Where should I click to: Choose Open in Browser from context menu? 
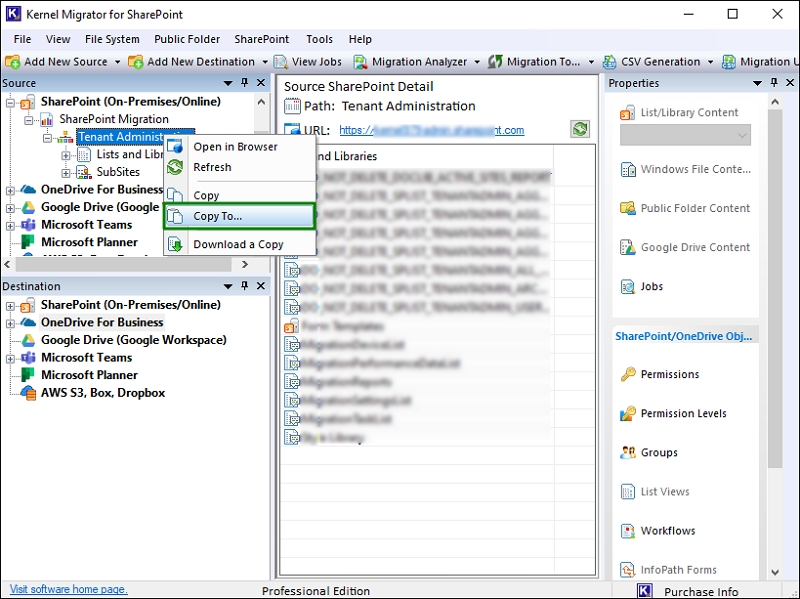point(239,147)
